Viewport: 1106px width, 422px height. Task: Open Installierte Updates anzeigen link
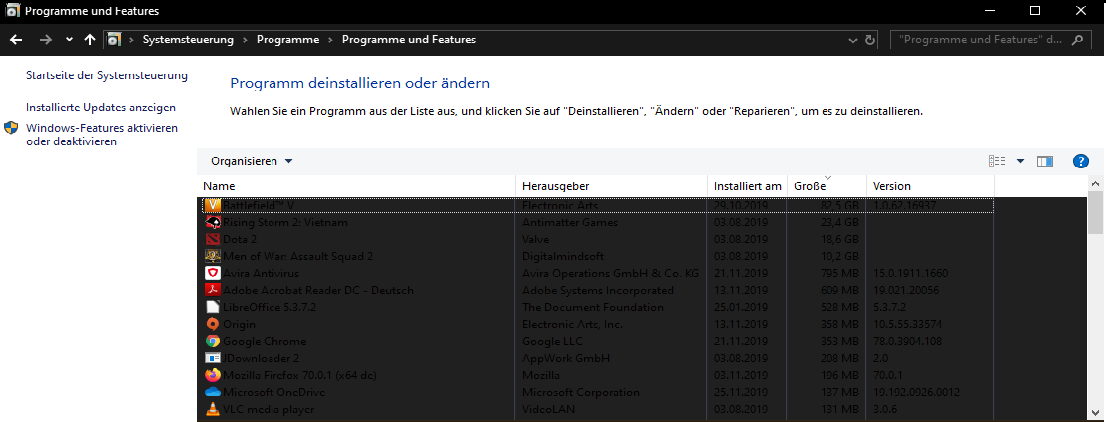pyautogui.click(x=101, y=107)
